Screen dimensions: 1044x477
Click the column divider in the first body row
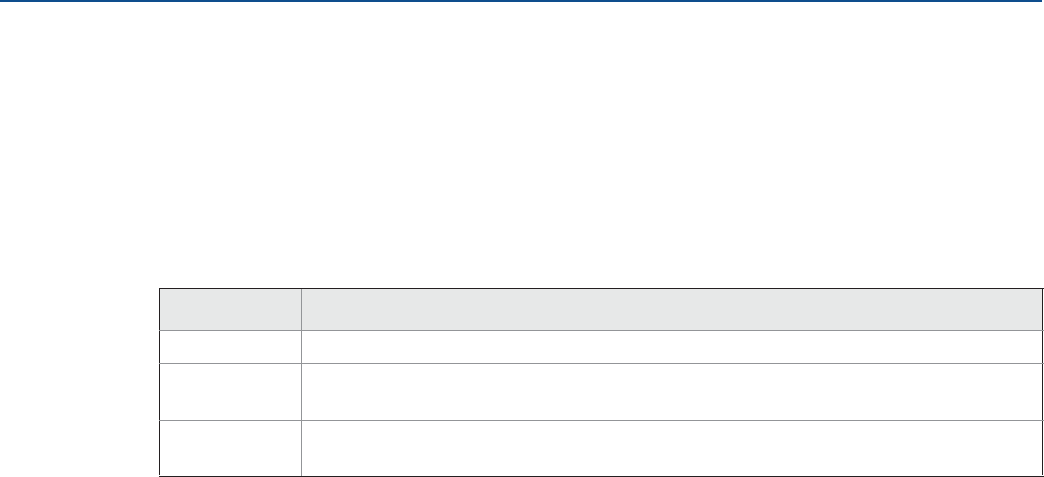[x=301, y=345]
